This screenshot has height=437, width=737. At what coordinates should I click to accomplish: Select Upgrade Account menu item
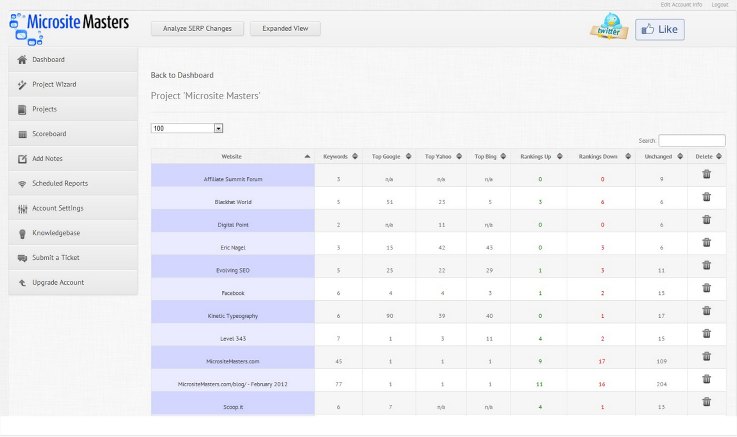click(73, 282)
